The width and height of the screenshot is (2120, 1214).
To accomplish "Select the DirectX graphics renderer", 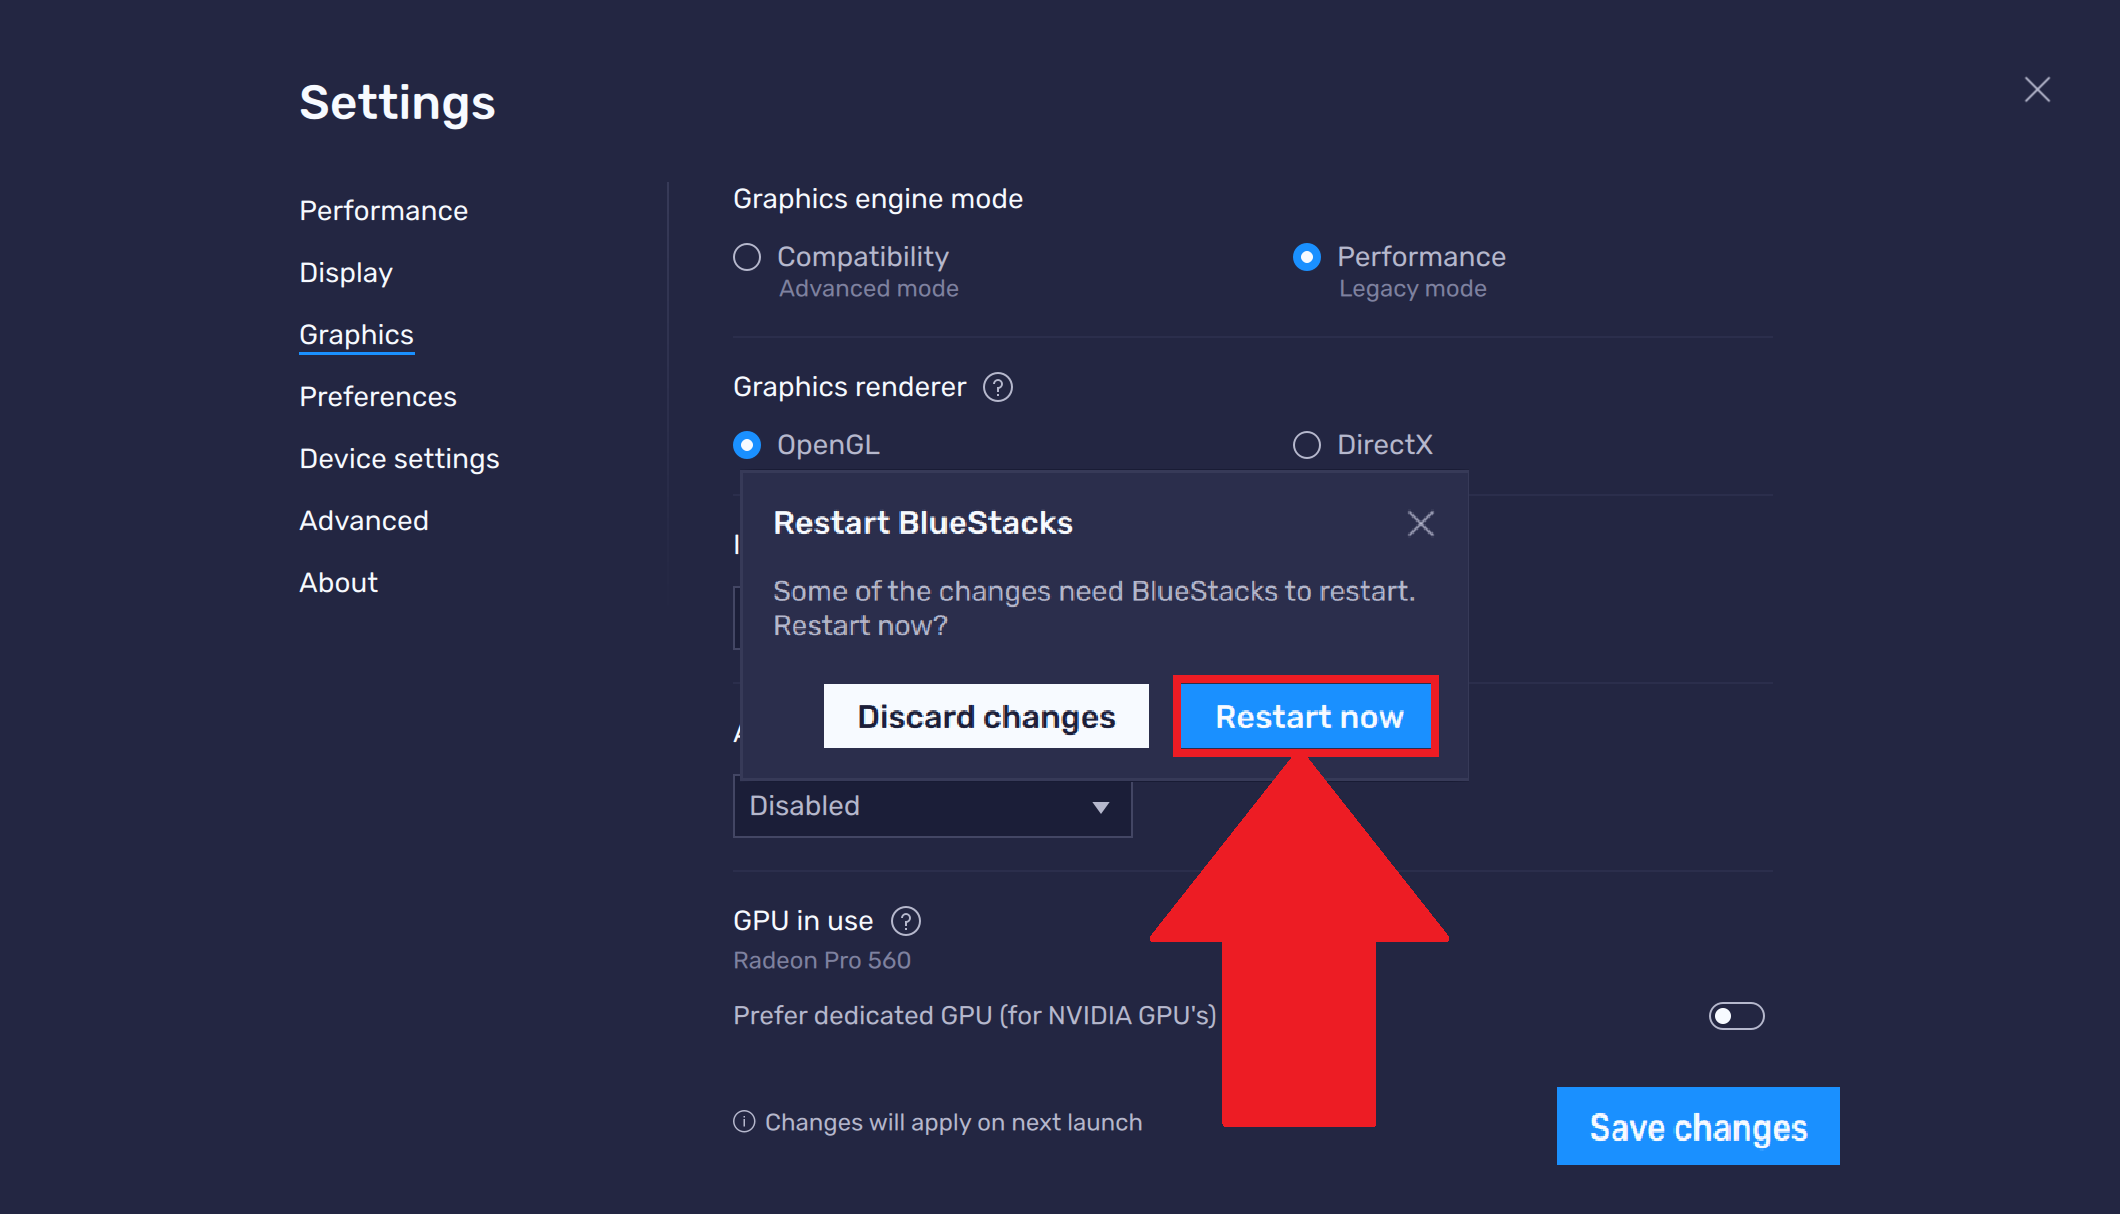I will point(1306,444).
